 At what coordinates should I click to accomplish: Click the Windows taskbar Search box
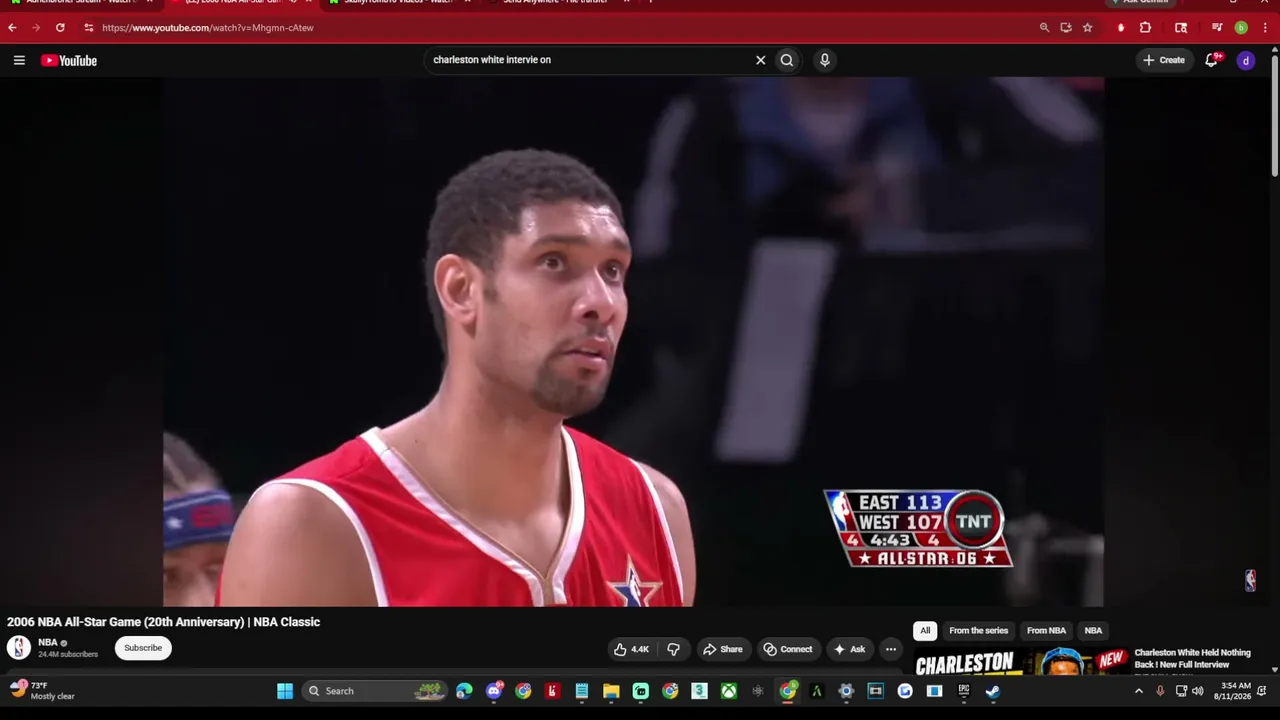coord(374,691)
